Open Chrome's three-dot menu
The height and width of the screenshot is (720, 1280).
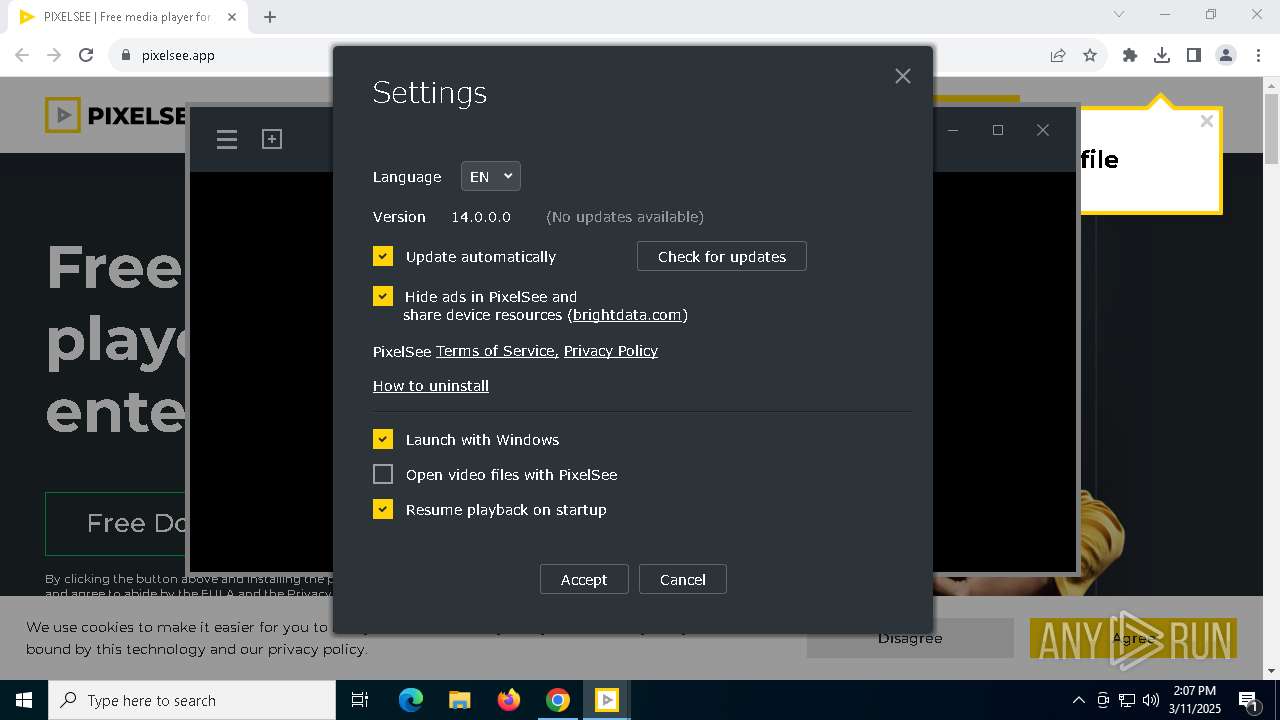click(x=1258, y=55)
